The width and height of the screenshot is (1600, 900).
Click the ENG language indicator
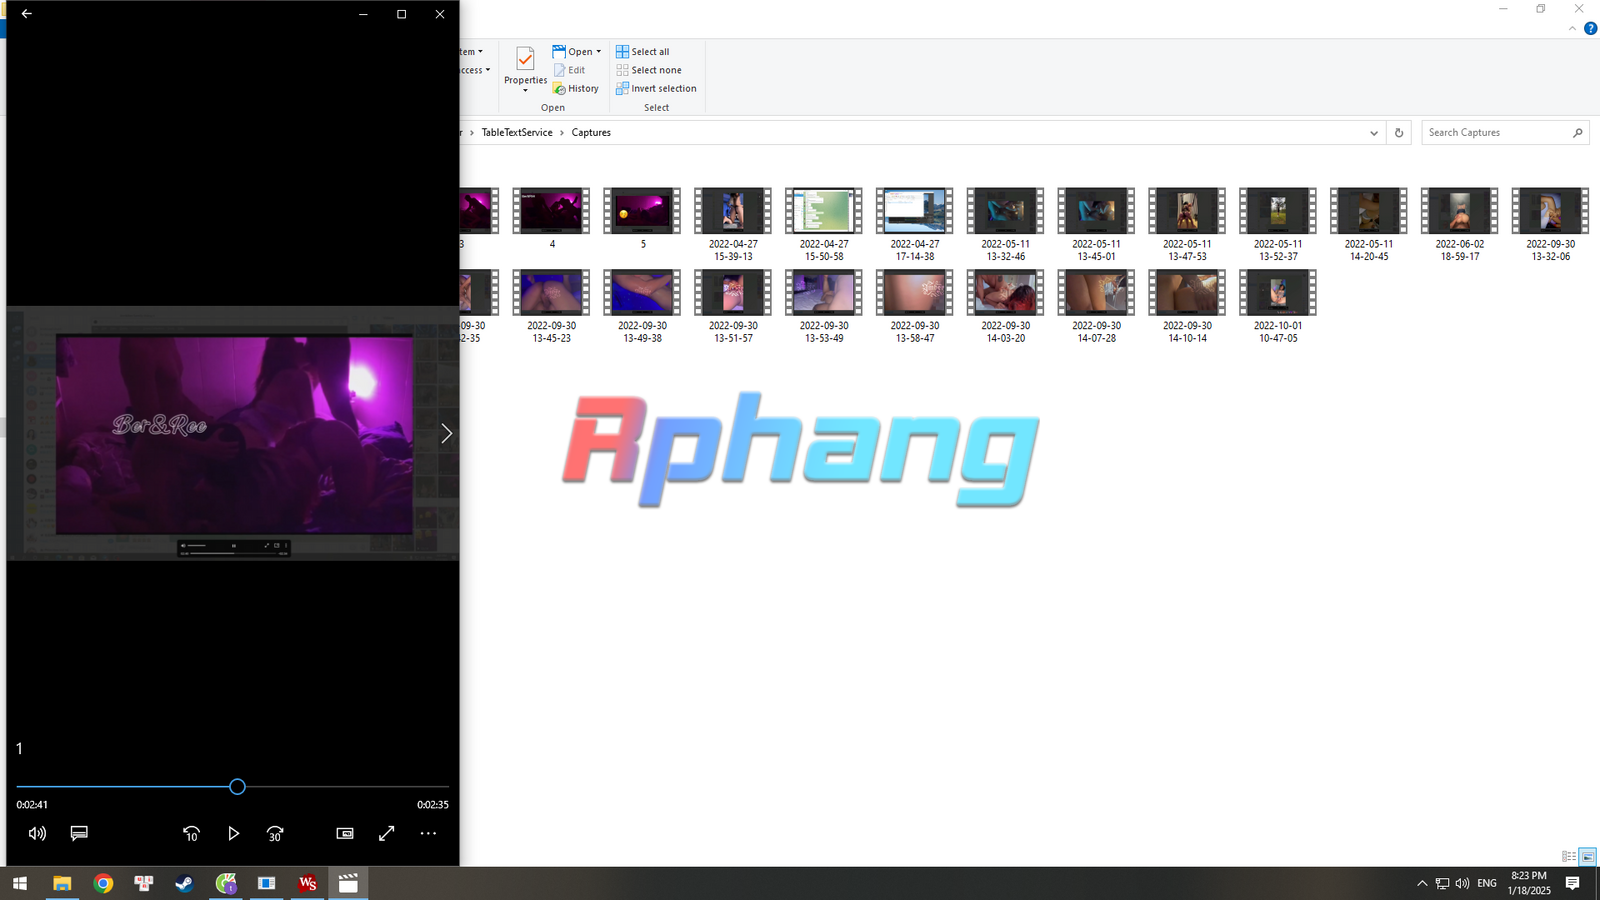pos(1487,883)
